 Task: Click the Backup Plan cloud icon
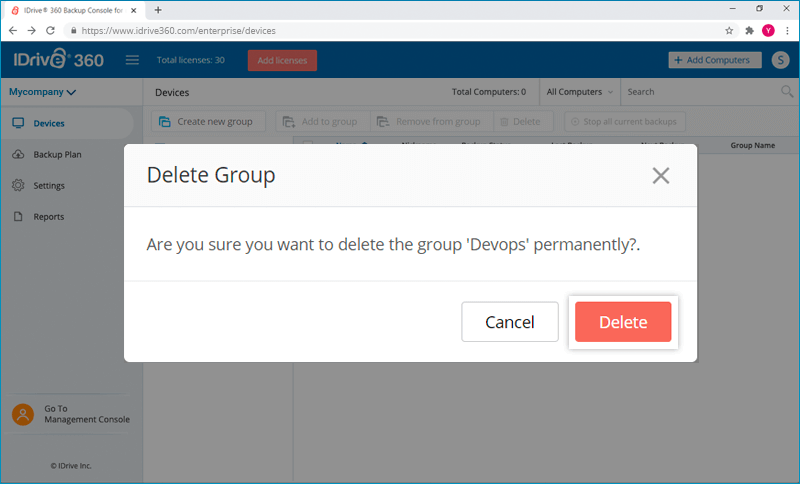[x=18, y=154]
